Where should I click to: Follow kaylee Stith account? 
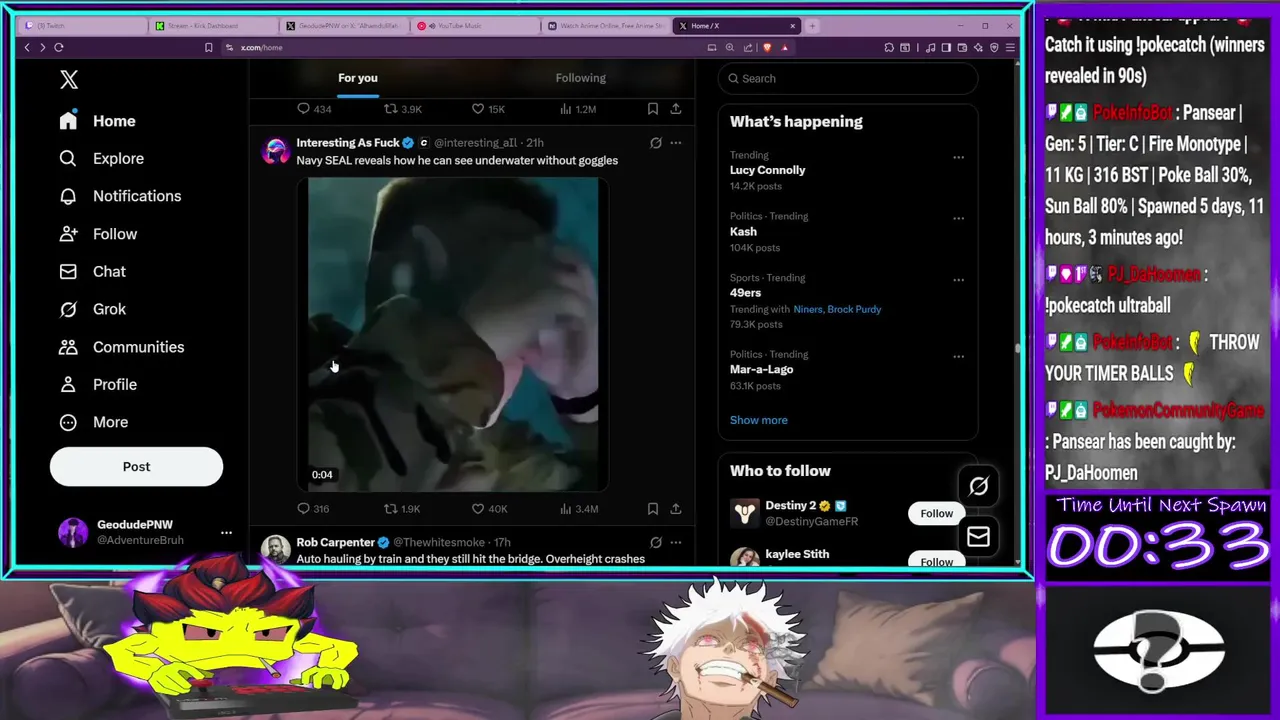coord(937,560)
